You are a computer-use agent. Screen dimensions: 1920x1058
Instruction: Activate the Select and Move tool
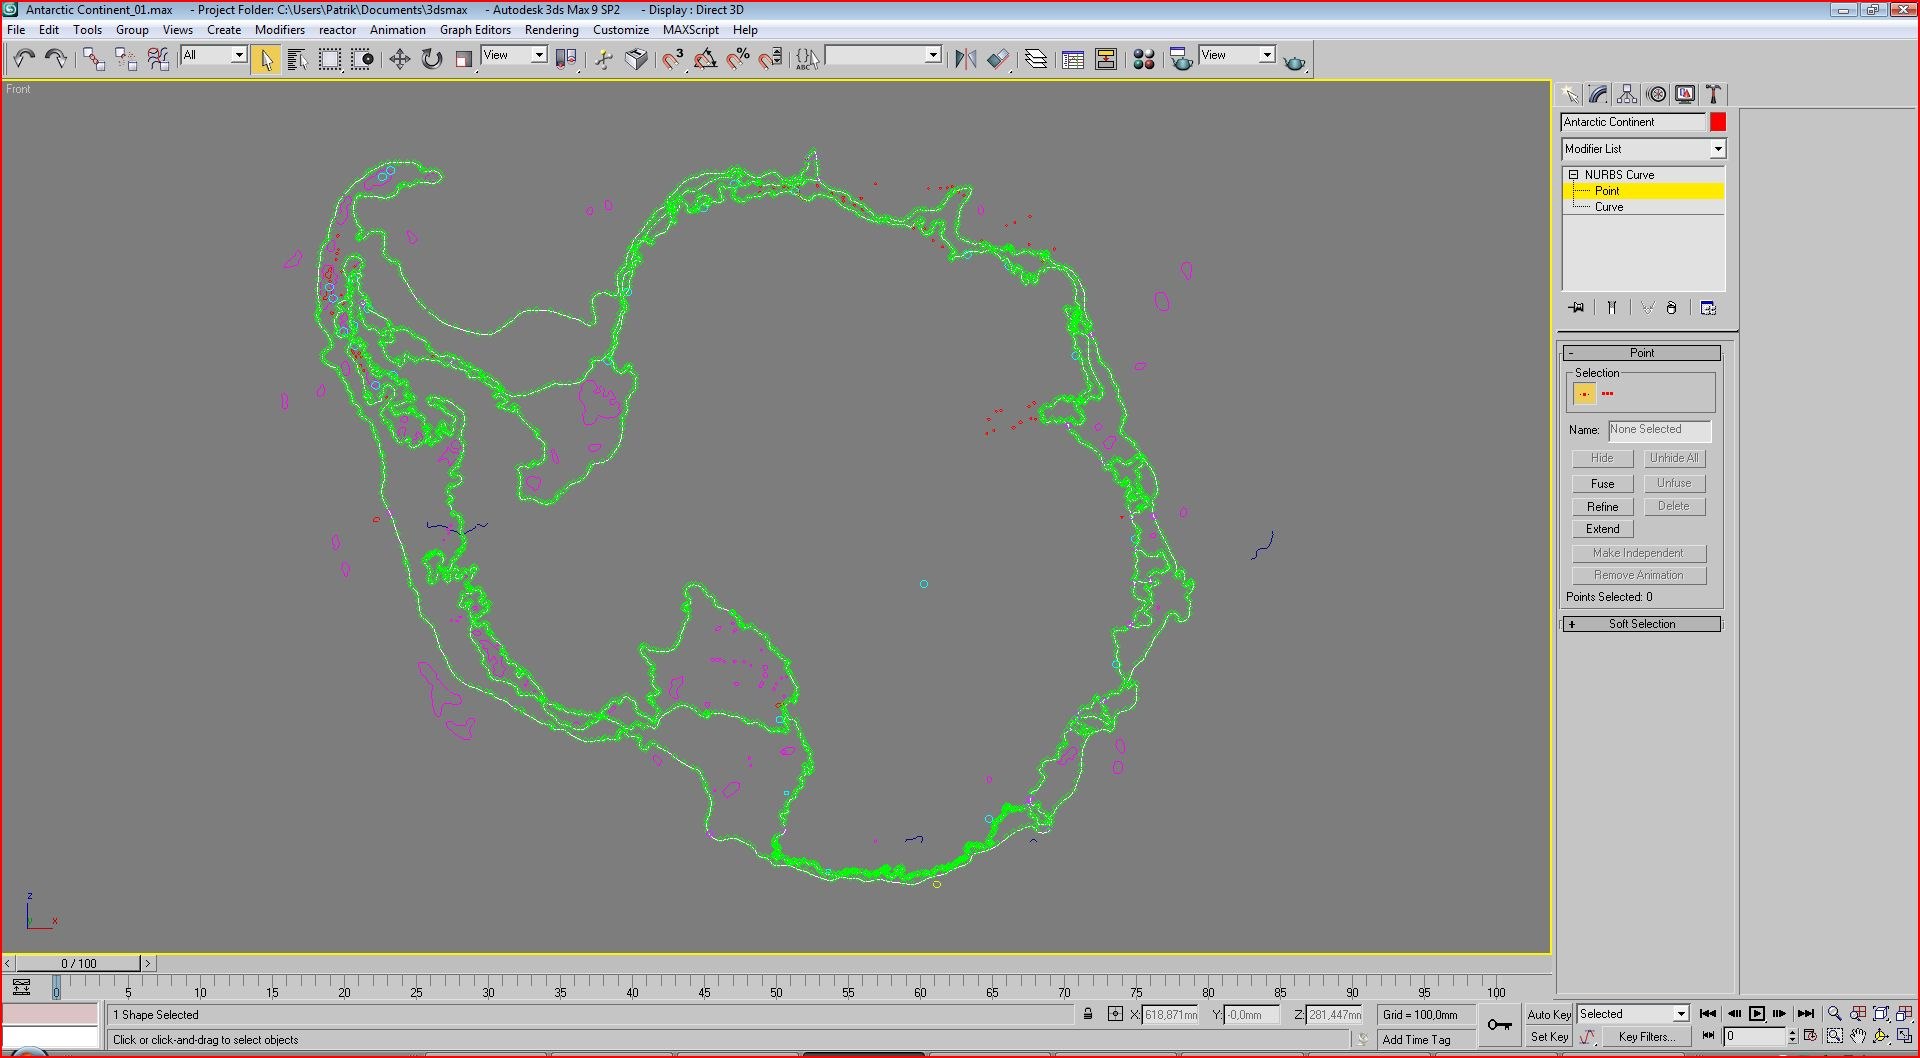pos(399,60)
